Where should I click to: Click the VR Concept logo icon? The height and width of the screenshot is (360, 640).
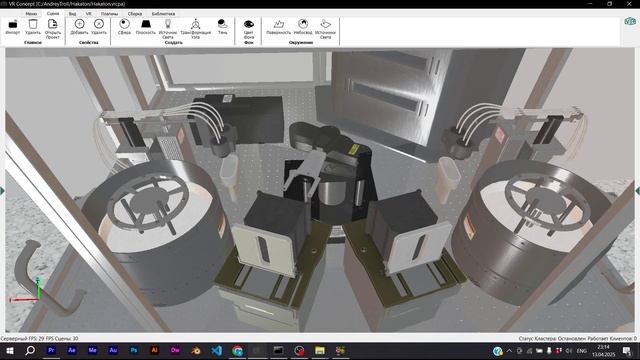630,21
